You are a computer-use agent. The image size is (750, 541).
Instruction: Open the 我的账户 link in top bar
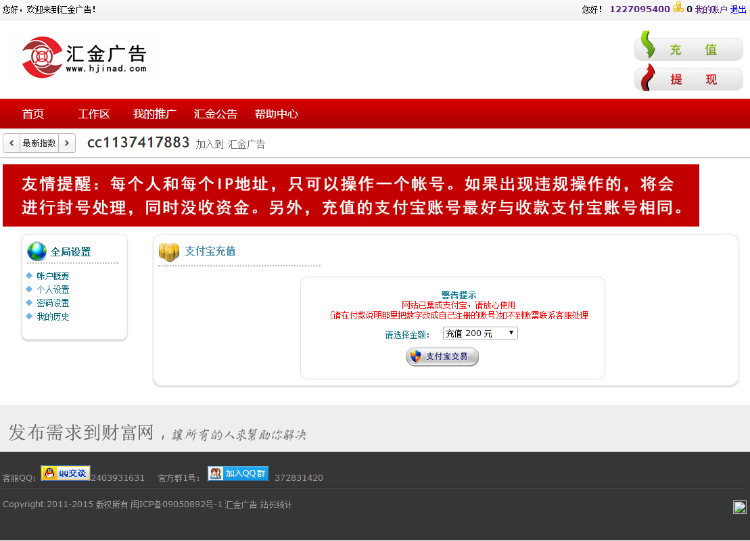711,9
